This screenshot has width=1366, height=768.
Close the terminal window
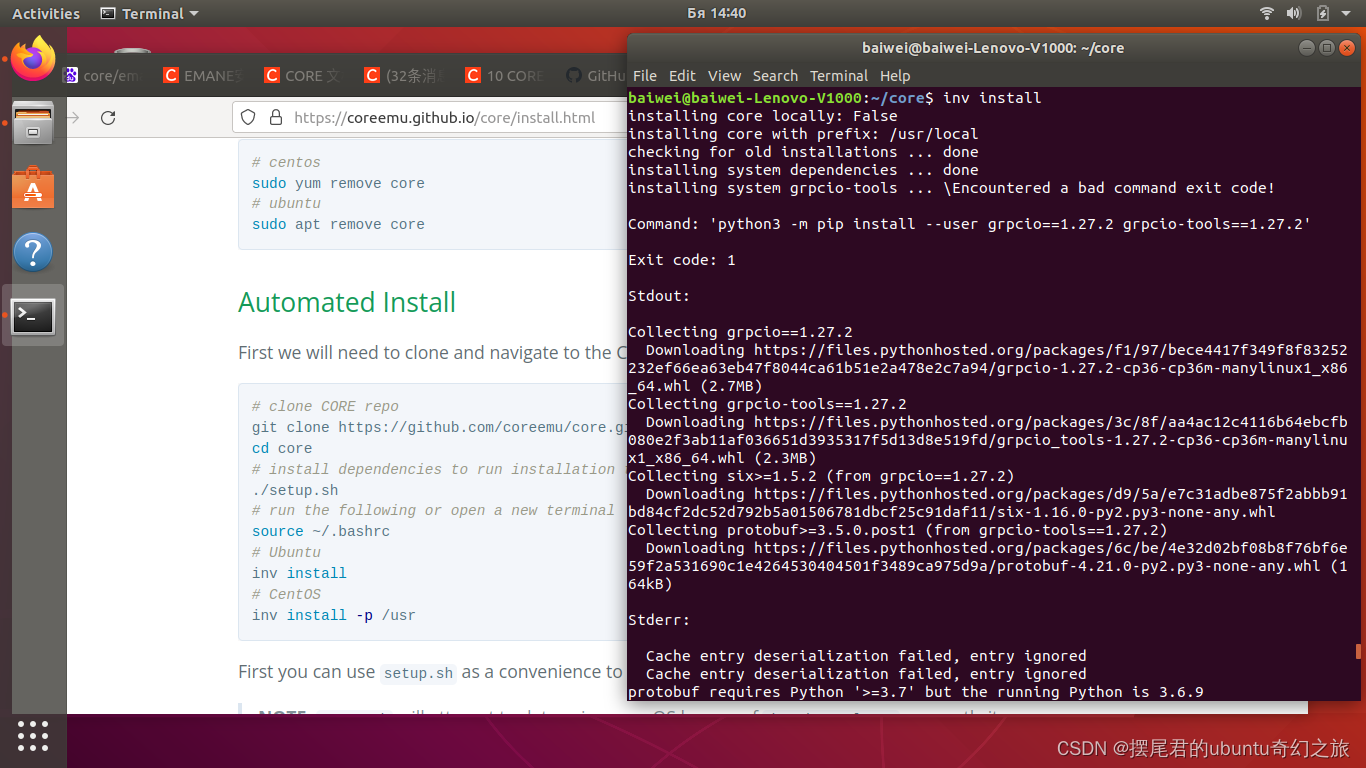(1347, 48)
